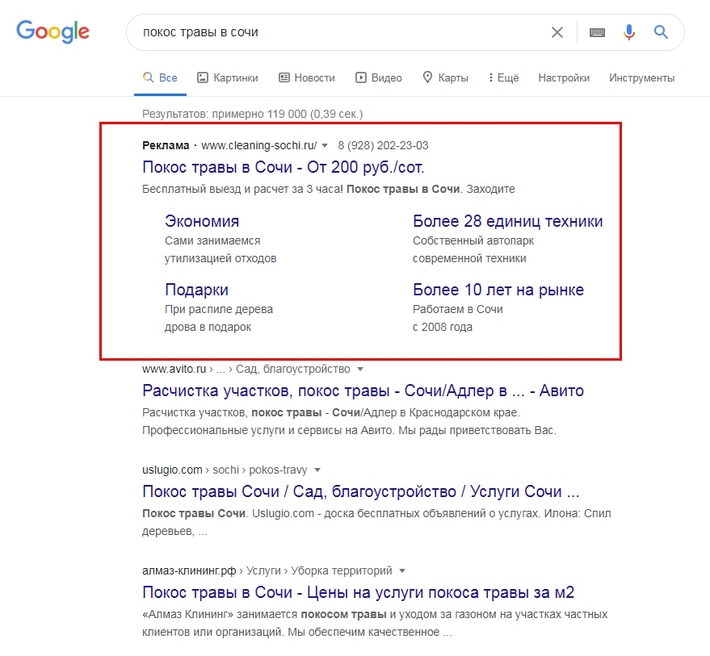Expand the cleaning-sochi.ru ad dropdown arrow
This screenshot has height=656, width=710.
pyautogui.click(x=324, y=146)
